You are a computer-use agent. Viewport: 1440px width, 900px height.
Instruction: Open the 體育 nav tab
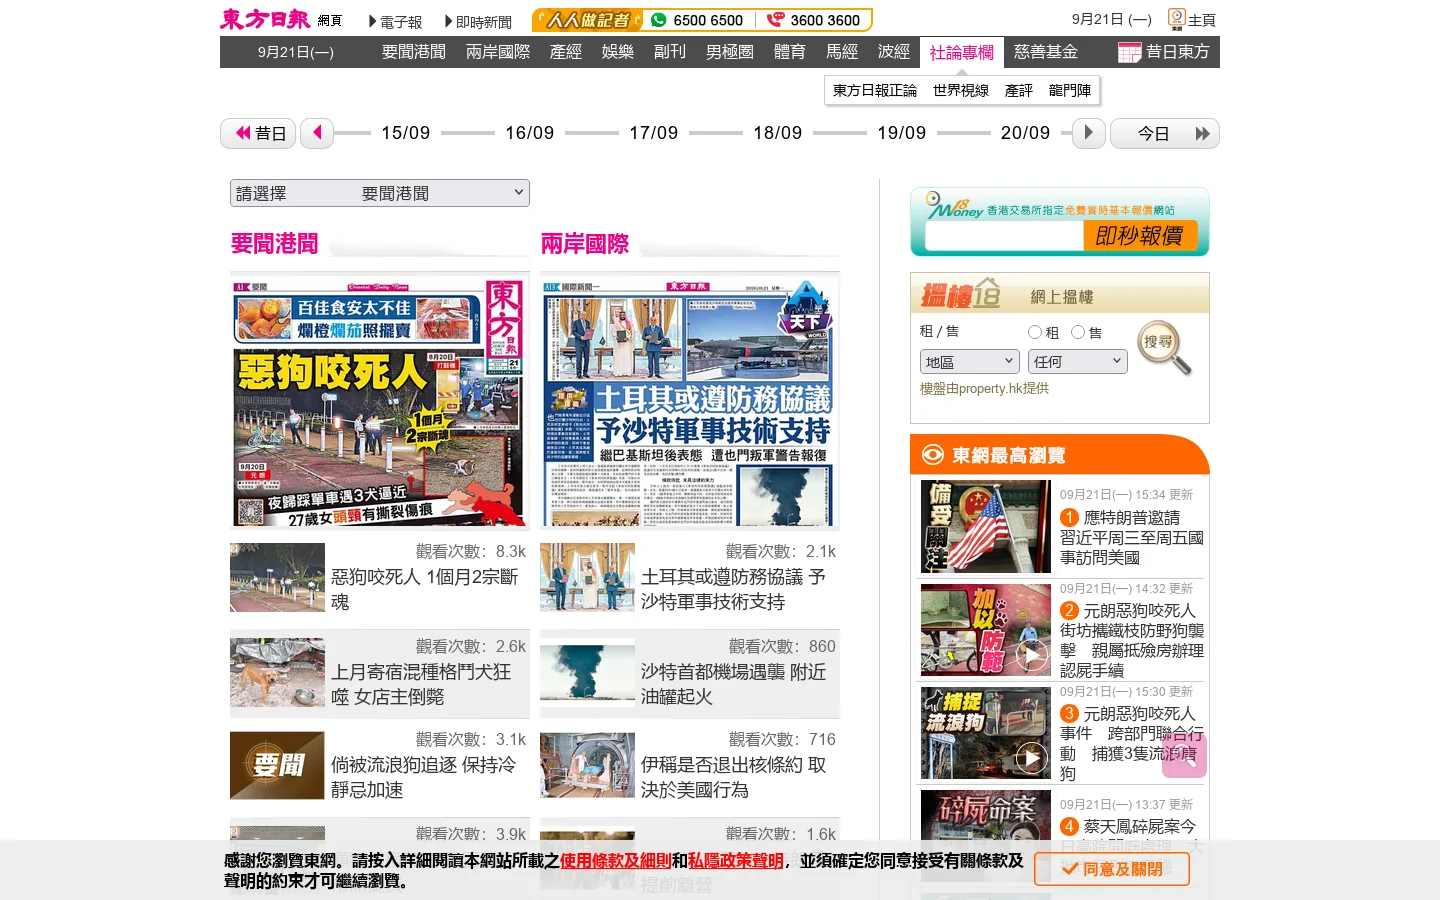[x=790, y=52]
